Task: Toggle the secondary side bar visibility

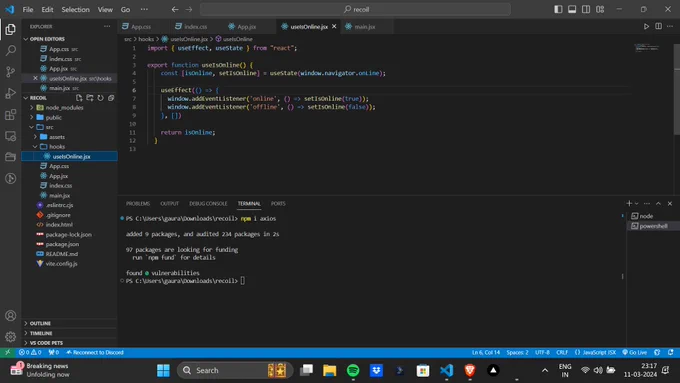Action: [x=586, y=9]
